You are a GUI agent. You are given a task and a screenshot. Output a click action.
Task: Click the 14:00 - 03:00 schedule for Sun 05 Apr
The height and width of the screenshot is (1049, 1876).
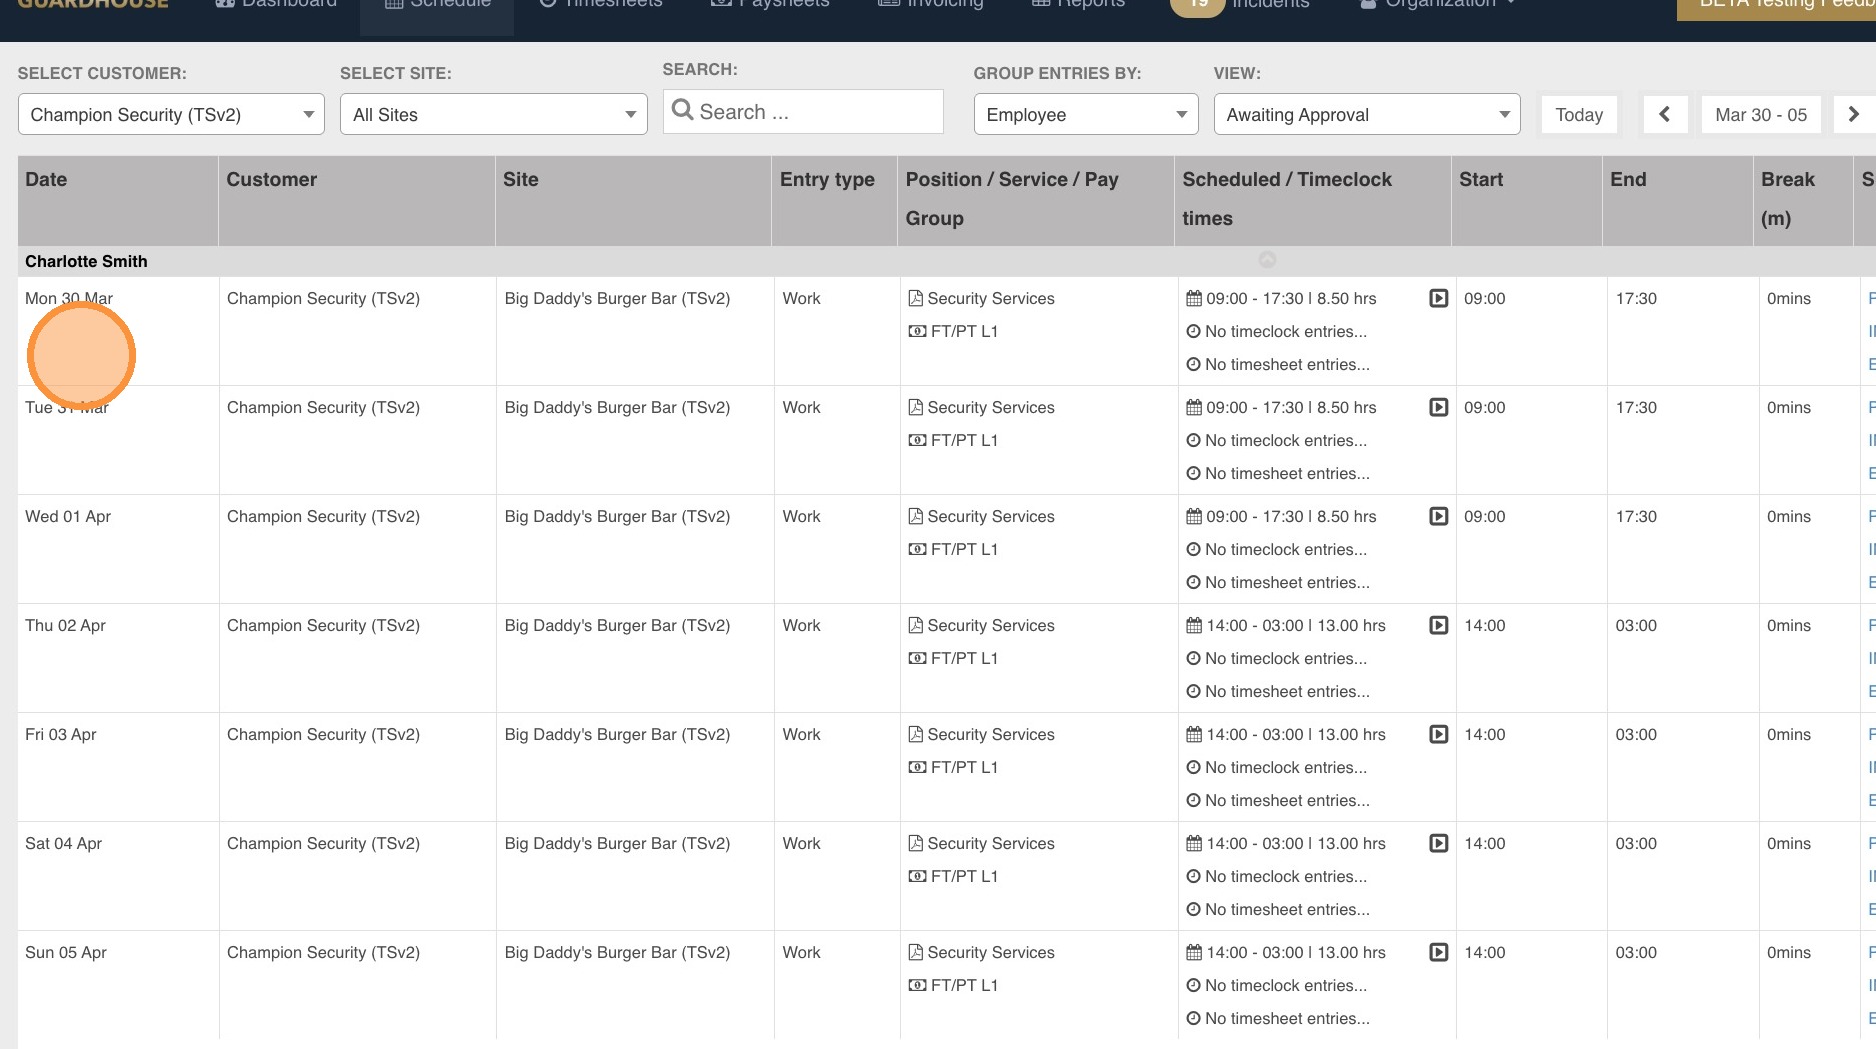point(1296,952)
